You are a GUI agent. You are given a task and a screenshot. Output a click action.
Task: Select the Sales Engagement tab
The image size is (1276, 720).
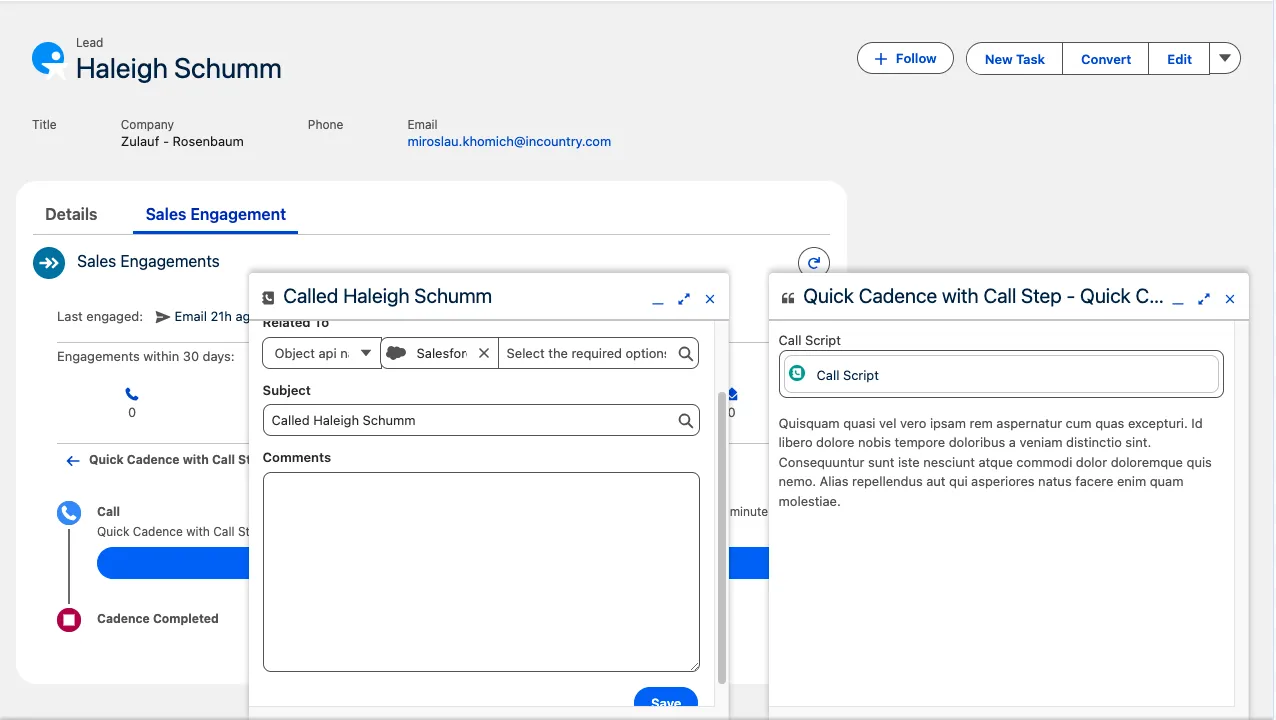coord(215,214)
